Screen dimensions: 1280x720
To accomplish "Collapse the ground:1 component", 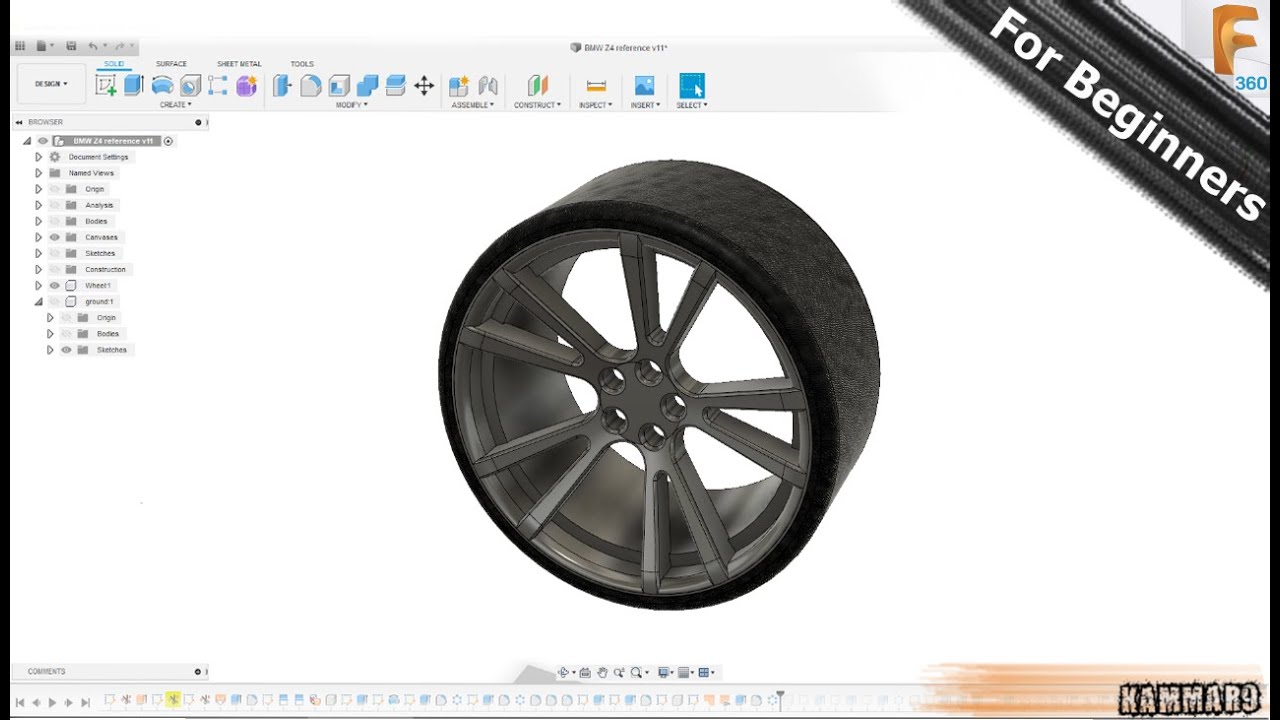I will click(x=39, y=301).
